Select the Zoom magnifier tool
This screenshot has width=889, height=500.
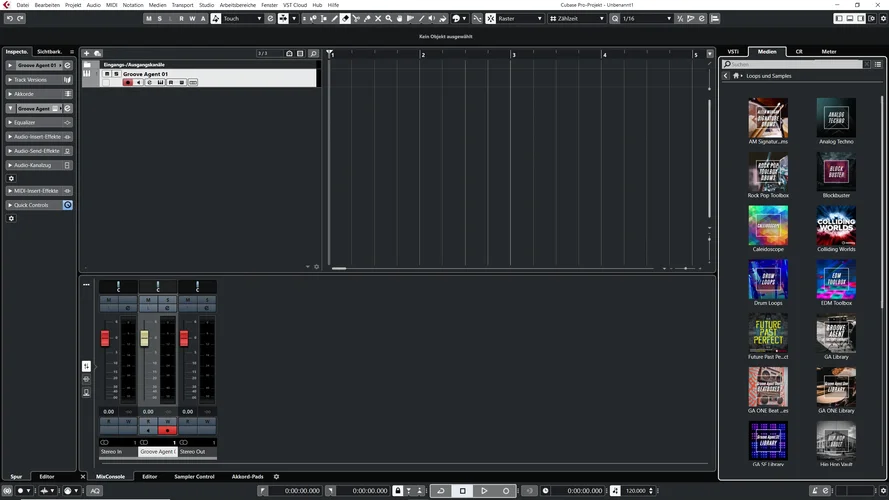(x=389, y=19)
